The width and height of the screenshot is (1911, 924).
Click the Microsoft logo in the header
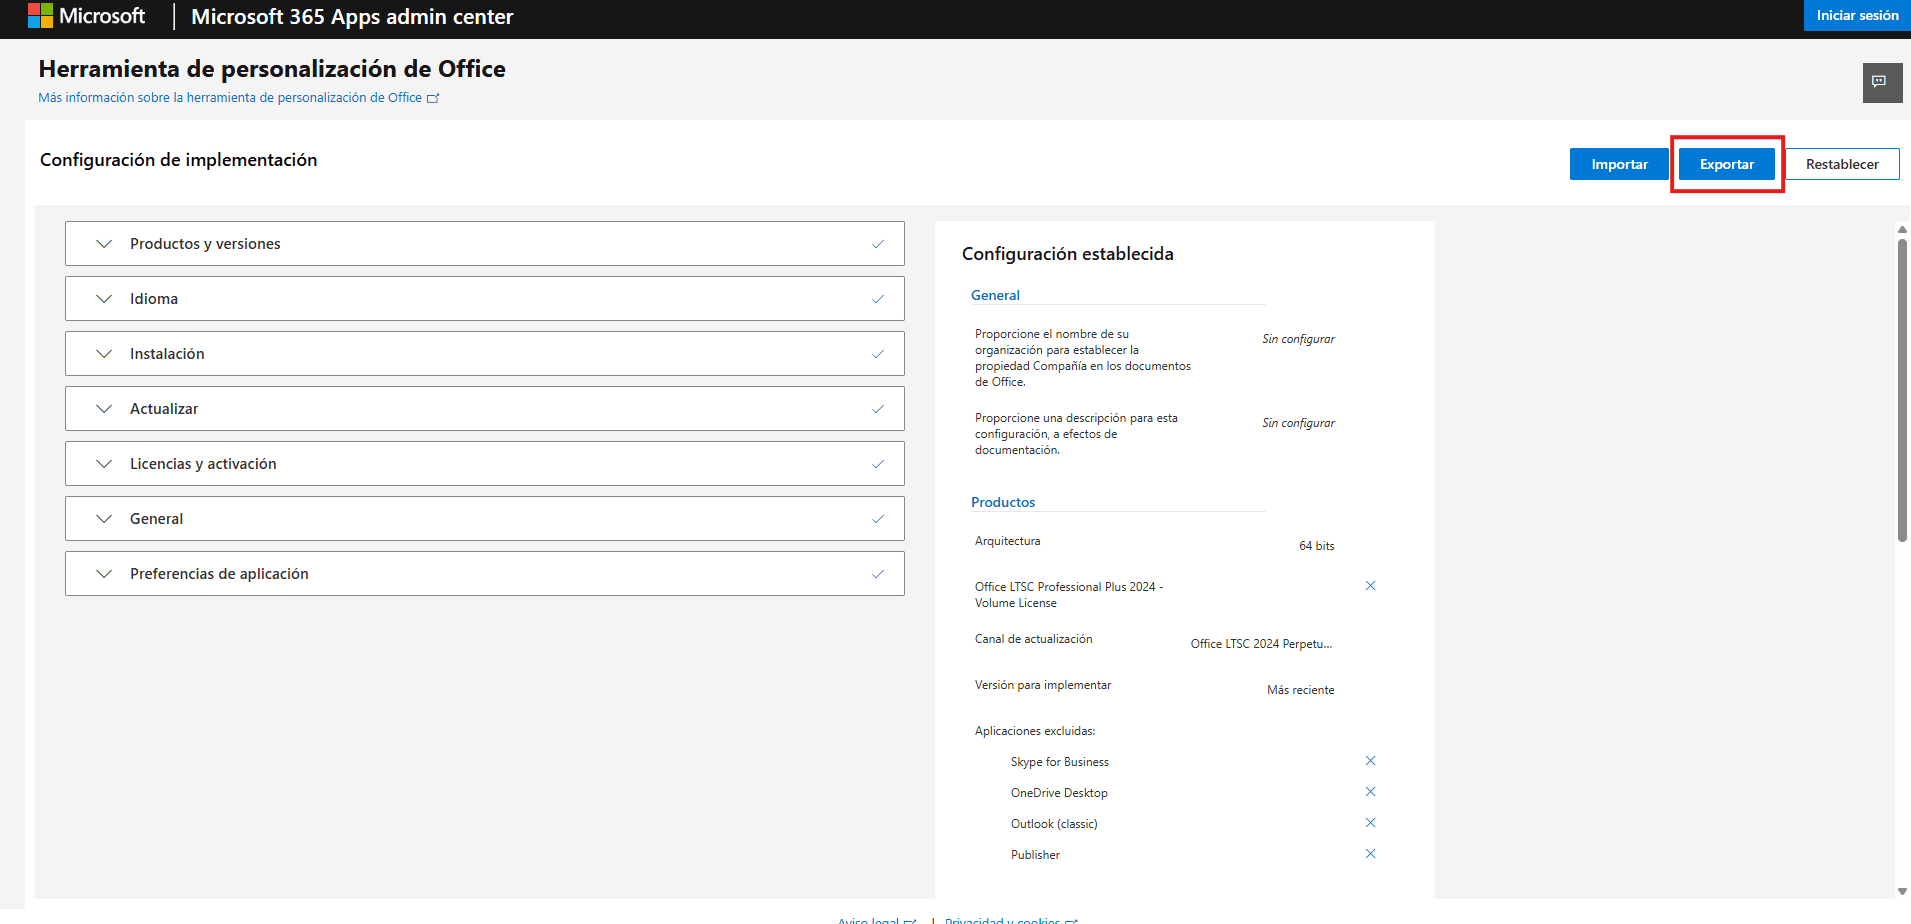(87, 16)
